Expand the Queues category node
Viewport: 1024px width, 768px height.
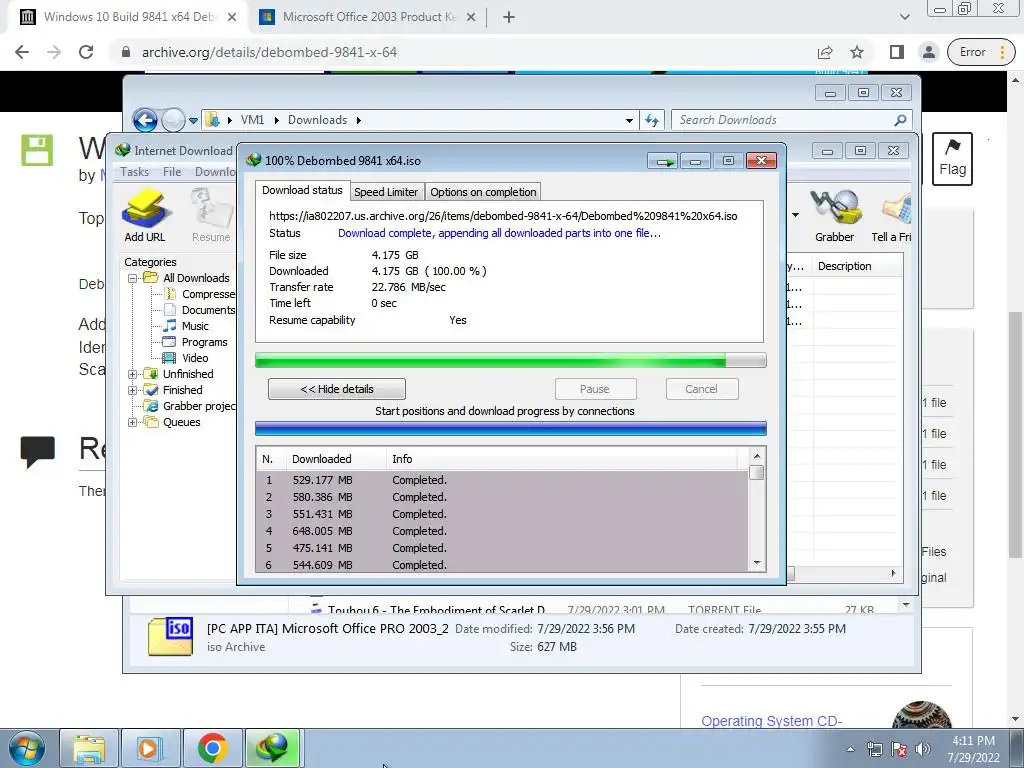point(133,422)
